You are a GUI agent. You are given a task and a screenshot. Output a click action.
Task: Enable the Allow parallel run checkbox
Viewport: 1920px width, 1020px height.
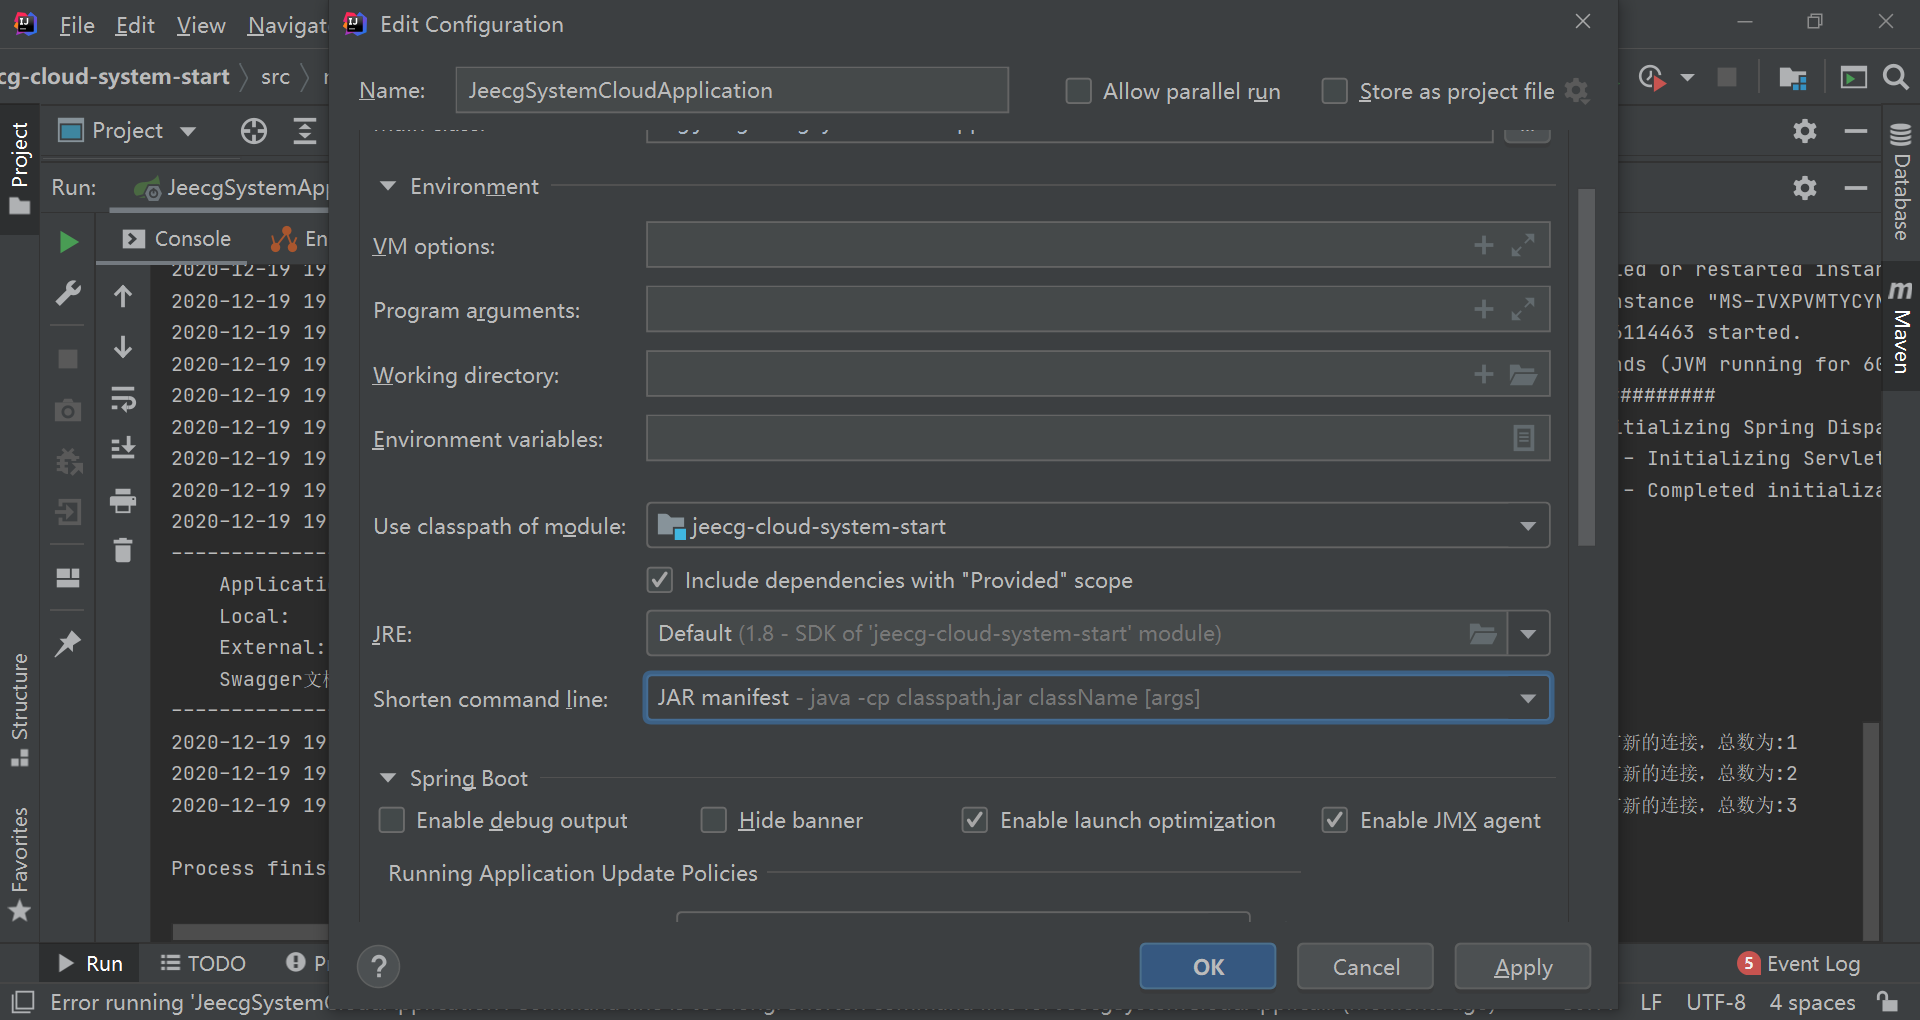pyautogui.click(x=1079, y=91)
